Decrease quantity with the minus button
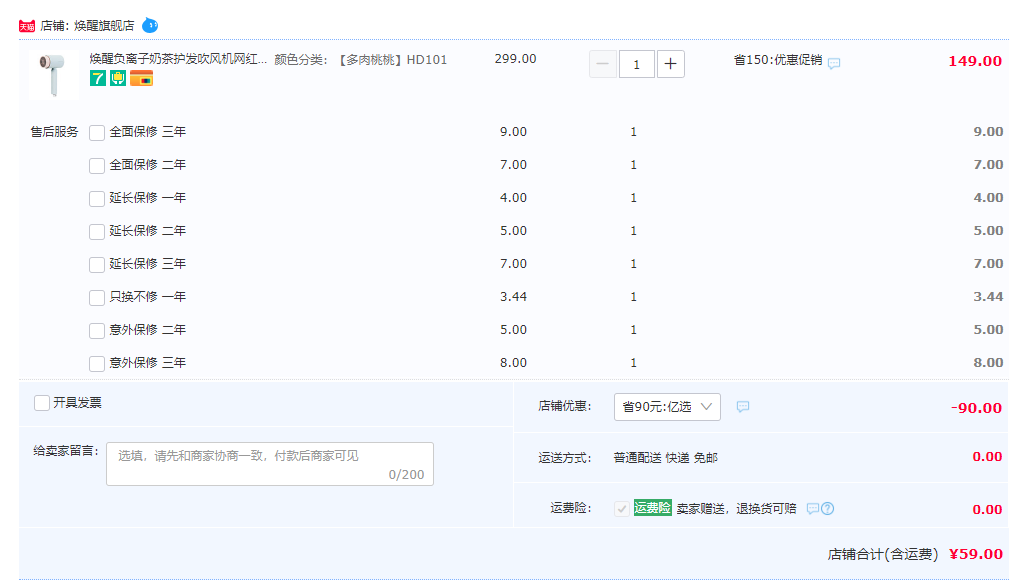 pyautogui.click(x=602, y=64)
